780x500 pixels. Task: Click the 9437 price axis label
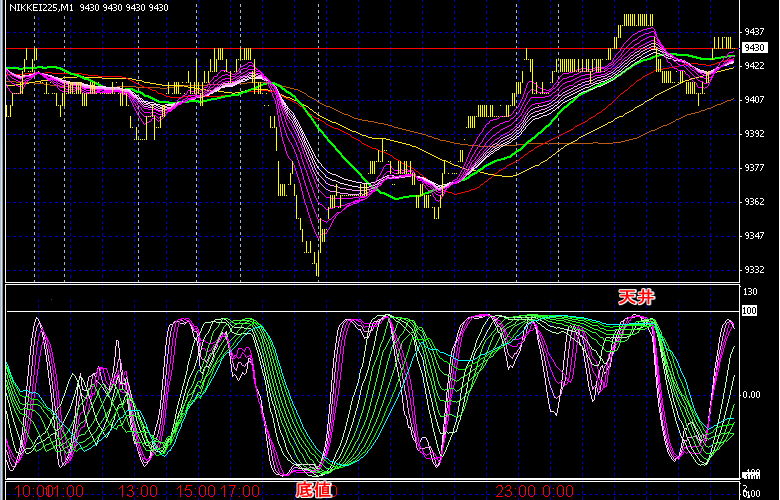pyautogui.click(x=754, y=30)
